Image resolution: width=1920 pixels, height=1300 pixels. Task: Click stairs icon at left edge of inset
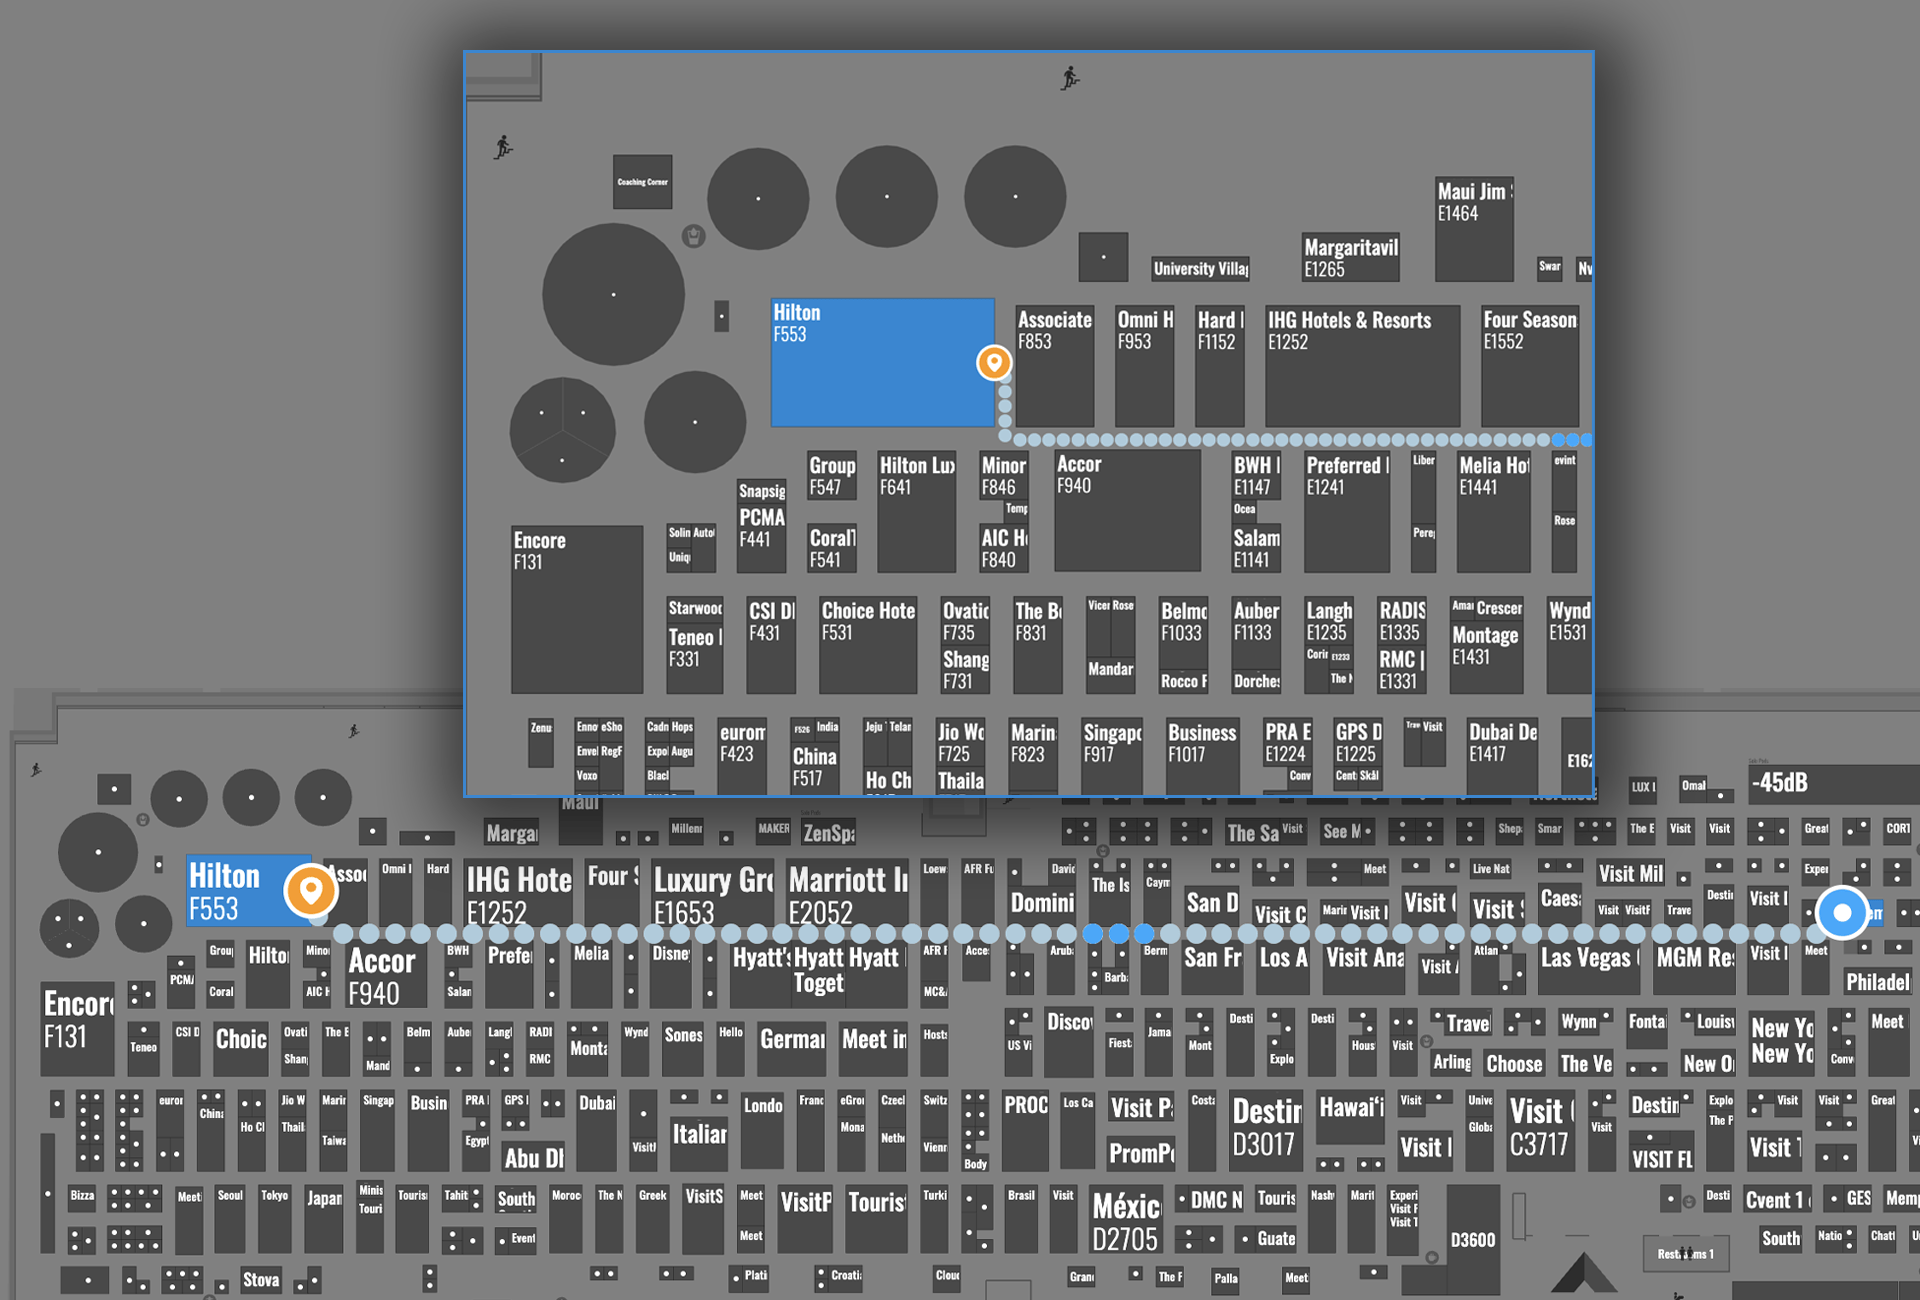[503, 148]
